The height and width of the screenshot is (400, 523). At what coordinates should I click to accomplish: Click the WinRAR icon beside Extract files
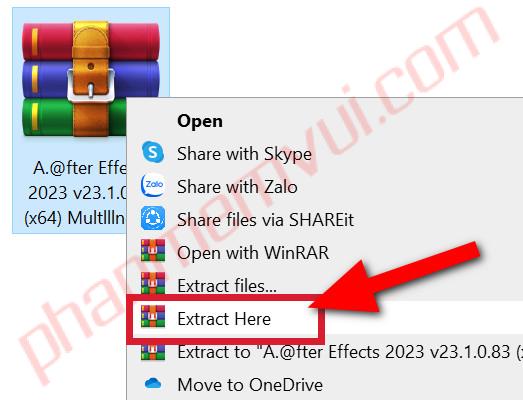pos(153,283)
